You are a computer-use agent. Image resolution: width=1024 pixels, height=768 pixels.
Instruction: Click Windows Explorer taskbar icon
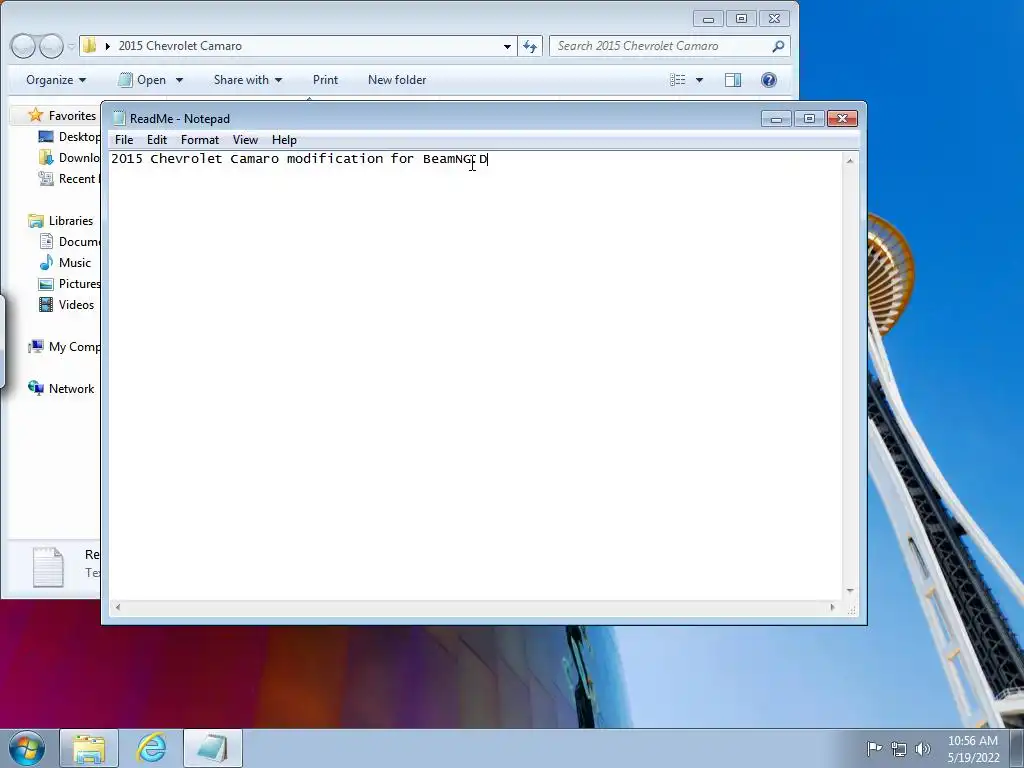click(89, 748)
